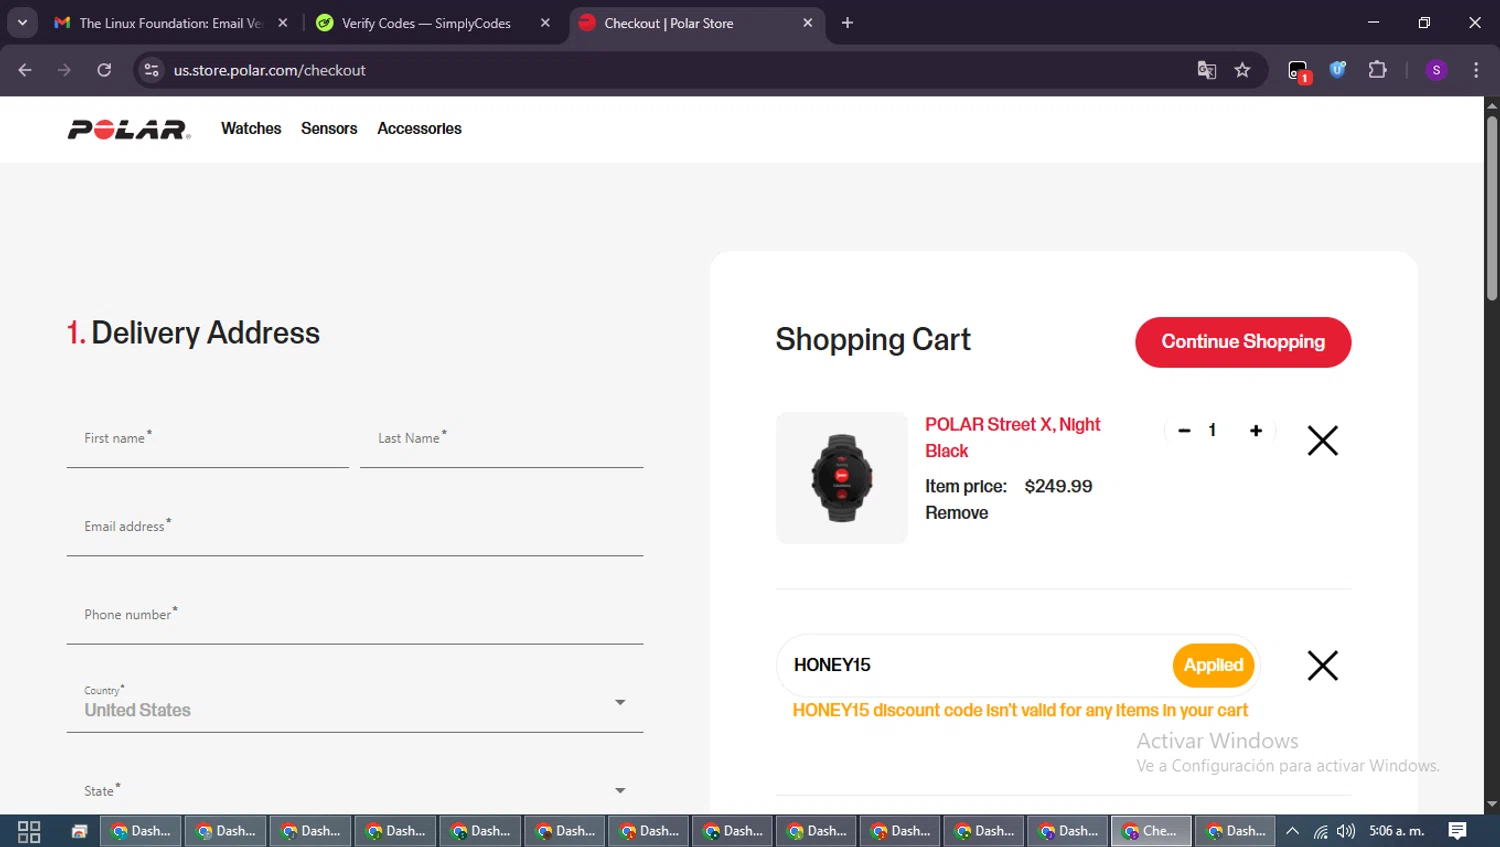This screenshot has width=1500, height=847.
Task: Open the Sensors menu
Action: pyautogui.click(x=329, y=128)
